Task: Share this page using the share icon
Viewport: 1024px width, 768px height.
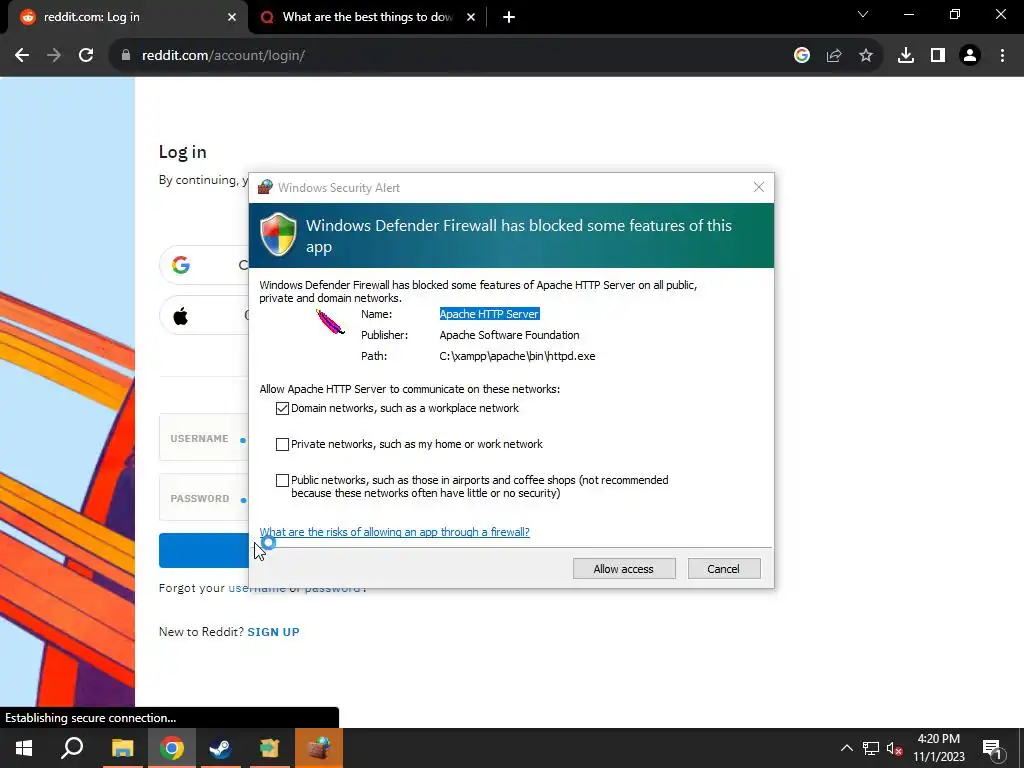Action: [834, 56]
